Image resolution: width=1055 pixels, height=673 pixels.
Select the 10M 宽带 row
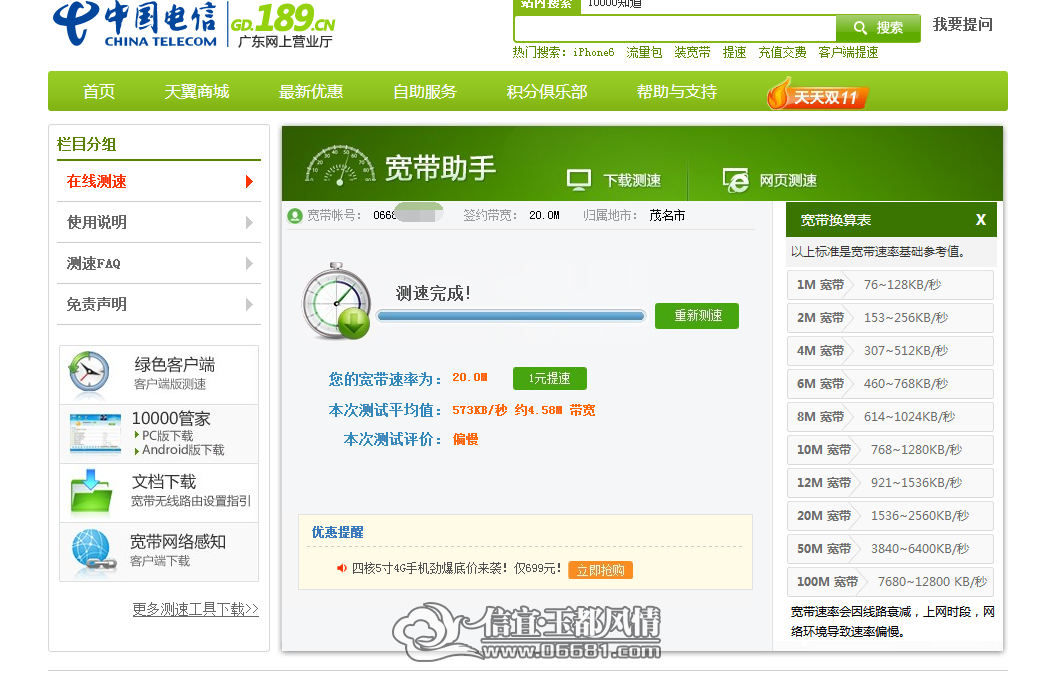(890, 450)
